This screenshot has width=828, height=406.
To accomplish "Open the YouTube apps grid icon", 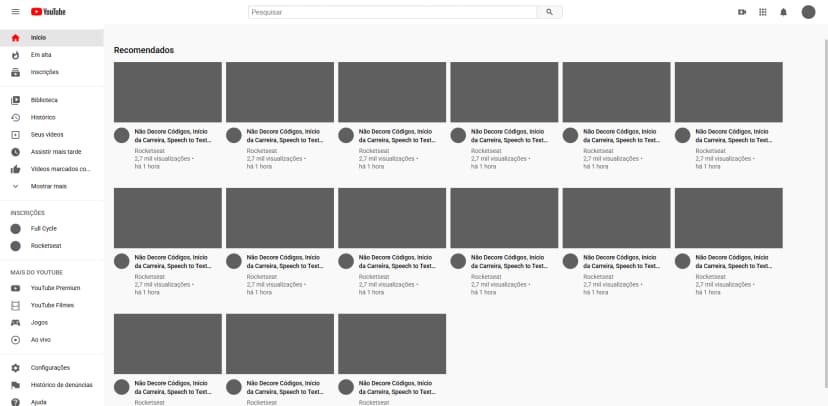I will click(x=763, y=12).
